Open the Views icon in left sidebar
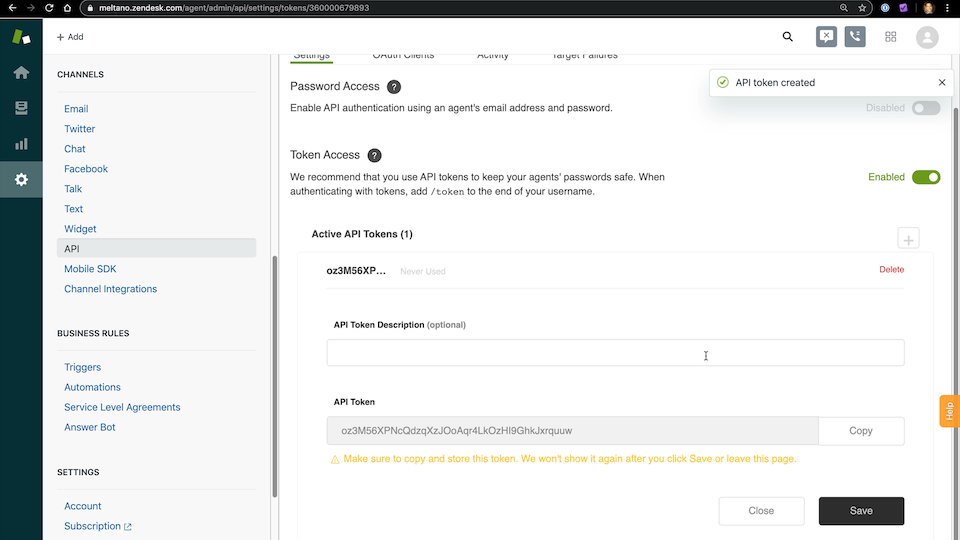 pos(21,108)
